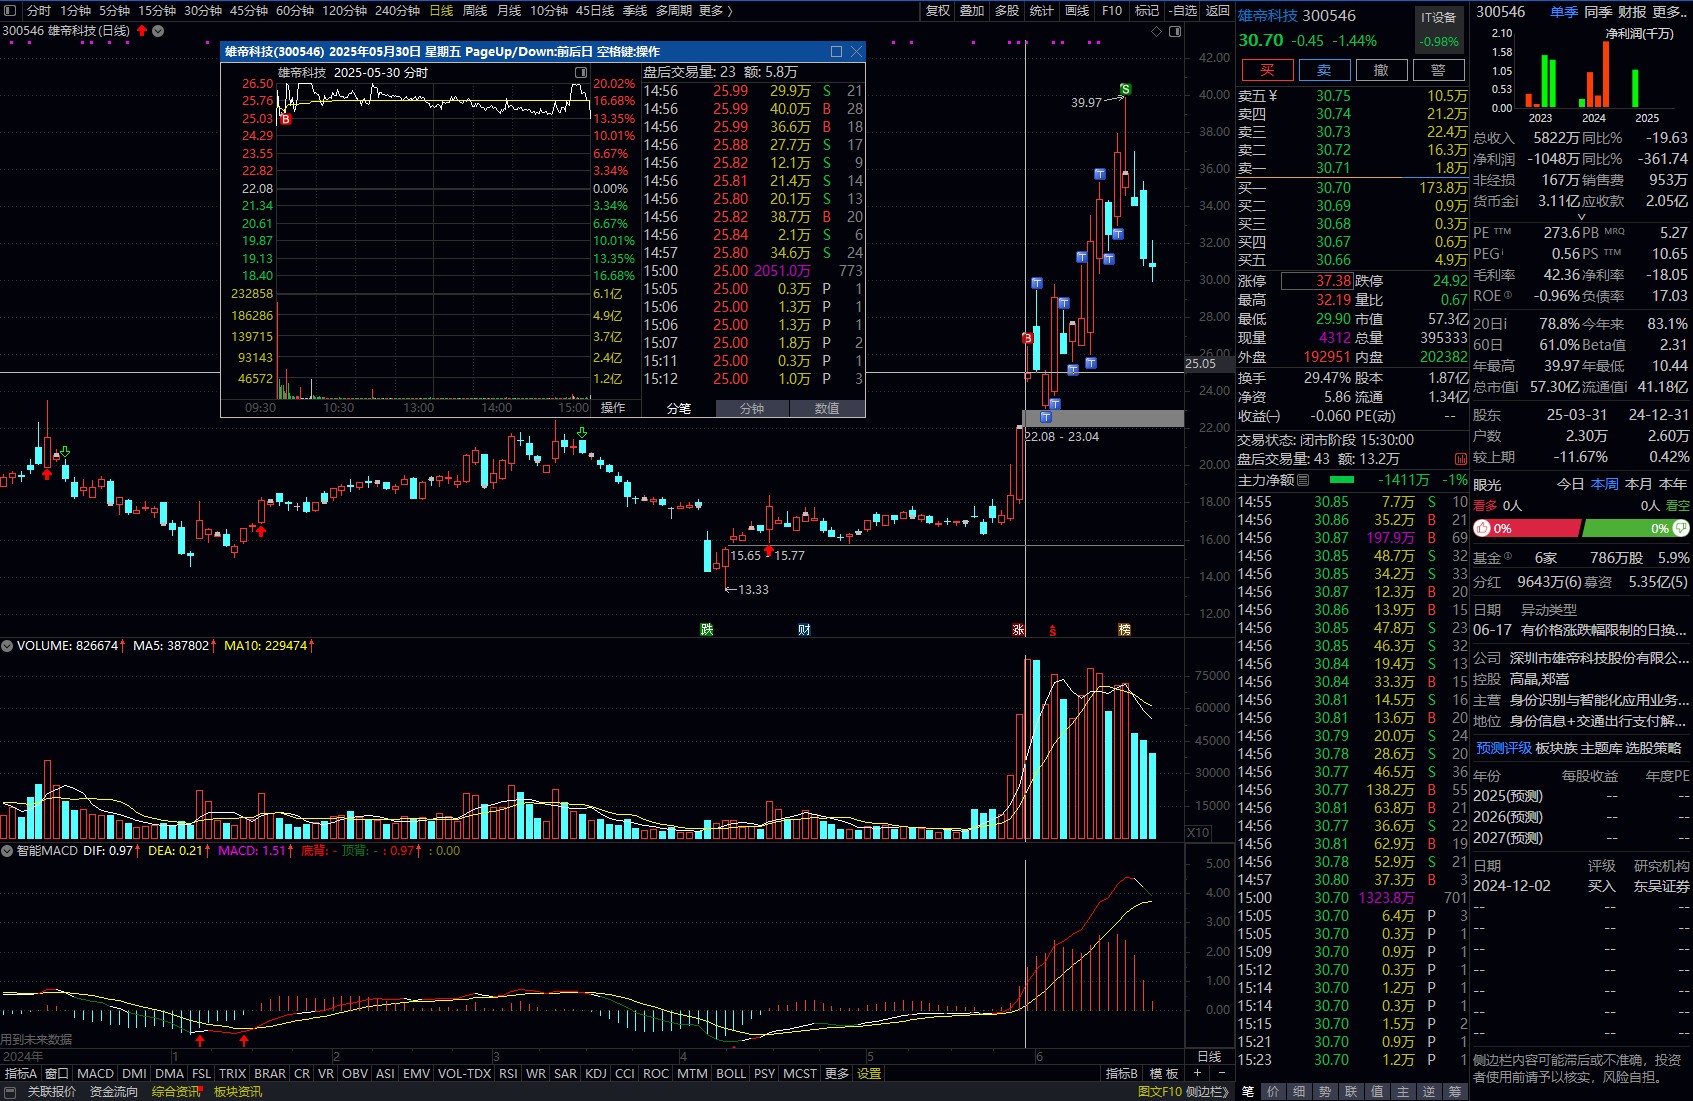
Task: Click the red B marker on the daily candlestick
Action: 1027,338
